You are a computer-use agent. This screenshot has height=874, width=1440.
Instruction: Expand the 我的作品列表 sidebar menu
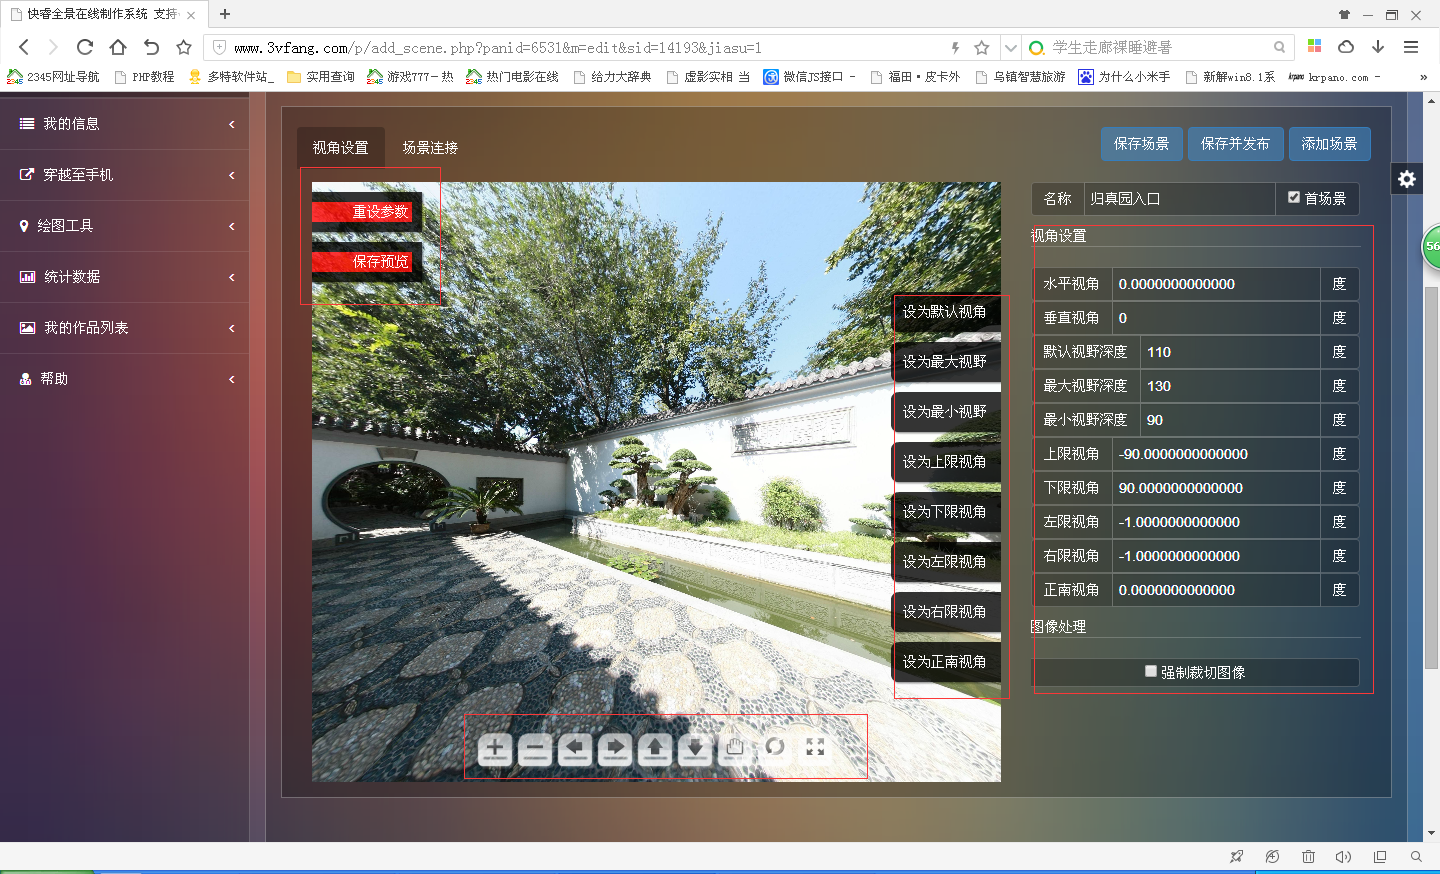(124, 328)
